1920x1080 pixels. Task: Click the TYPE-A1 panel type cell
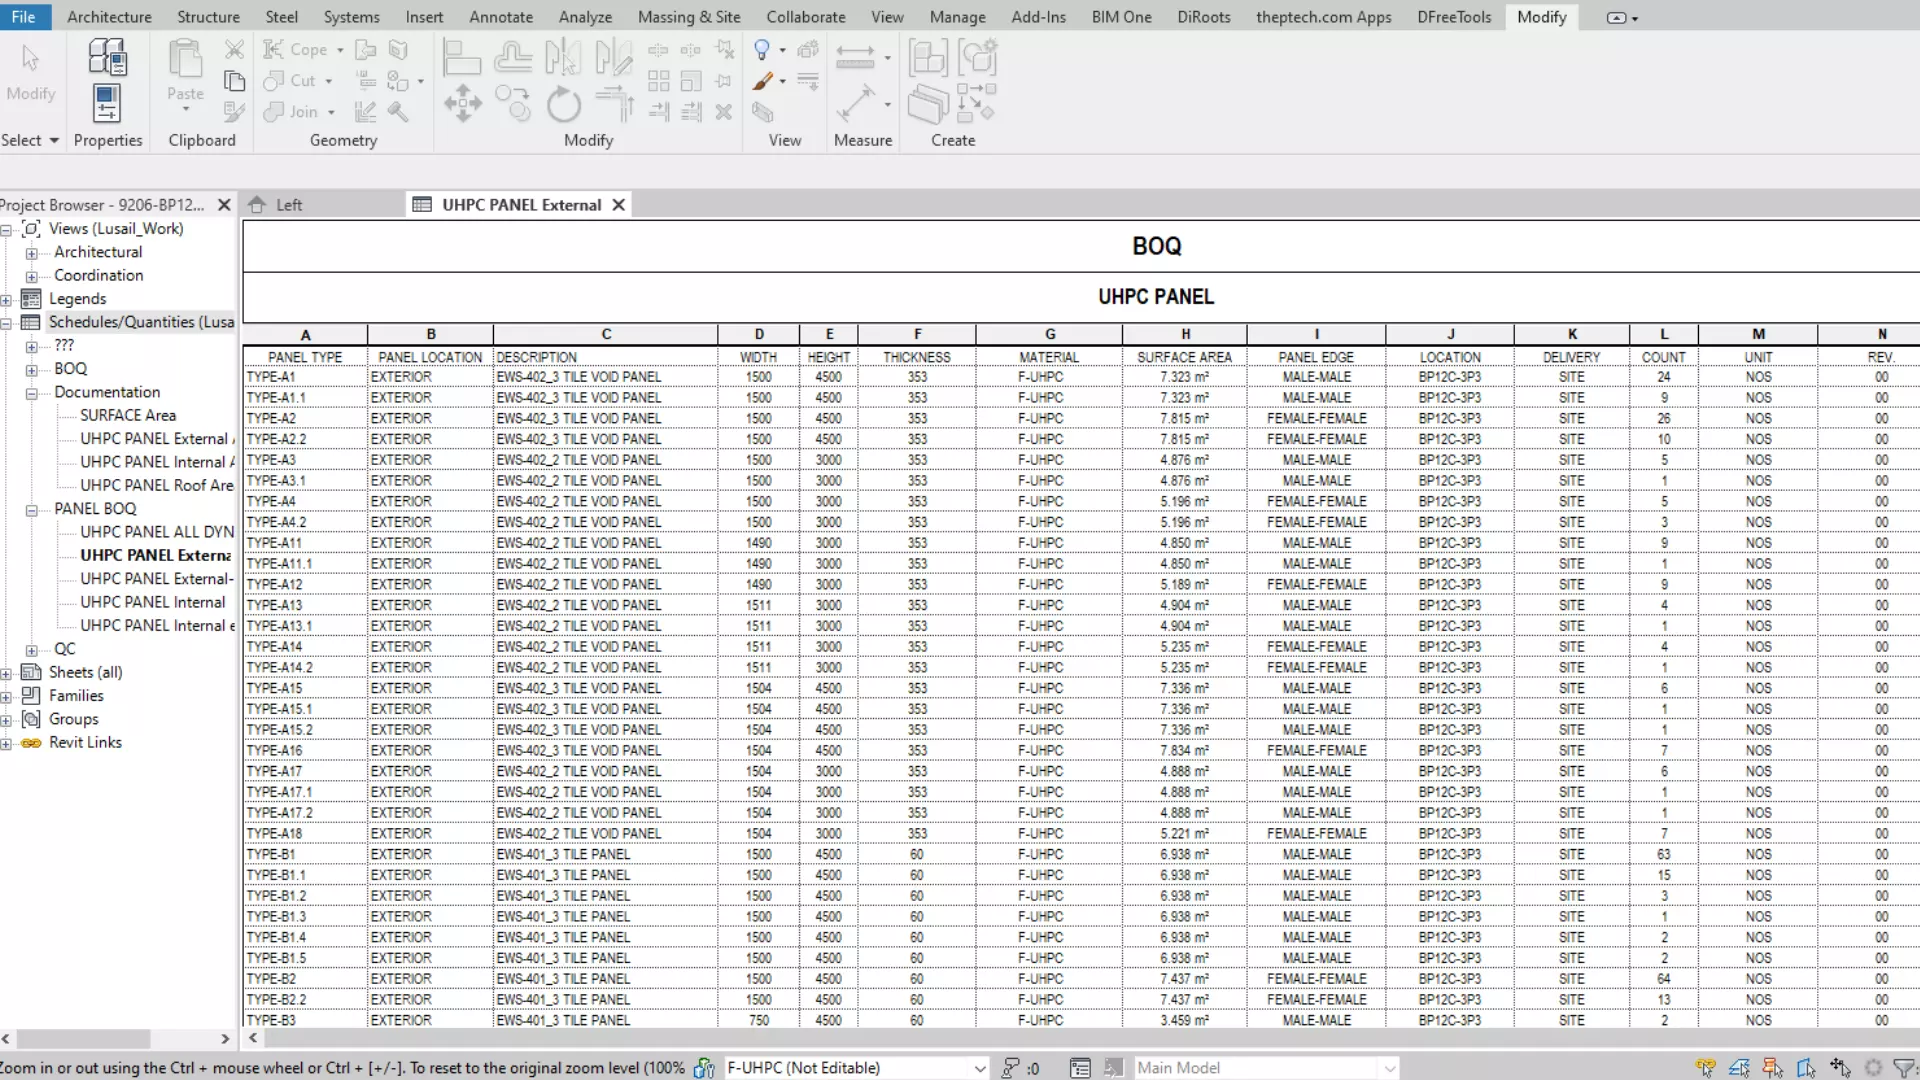pyautogui.click(x=305, y=377)
